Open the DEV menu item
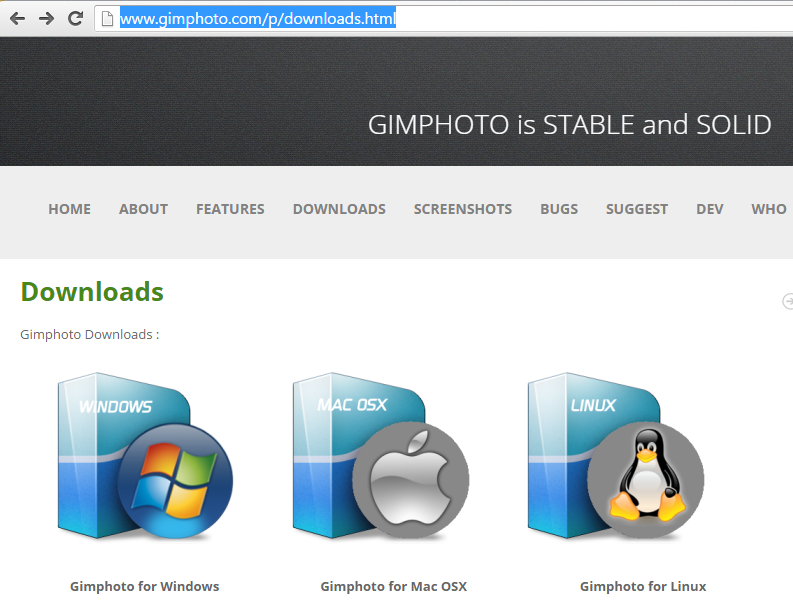 pos(710,209)
